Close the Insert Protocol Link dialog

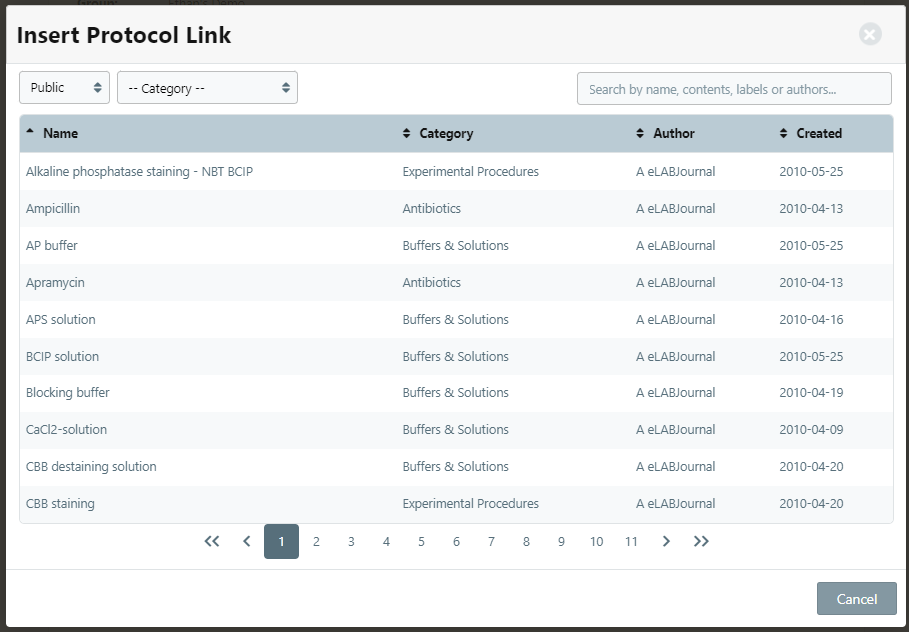pyautogui.click(x=870, y=35)
